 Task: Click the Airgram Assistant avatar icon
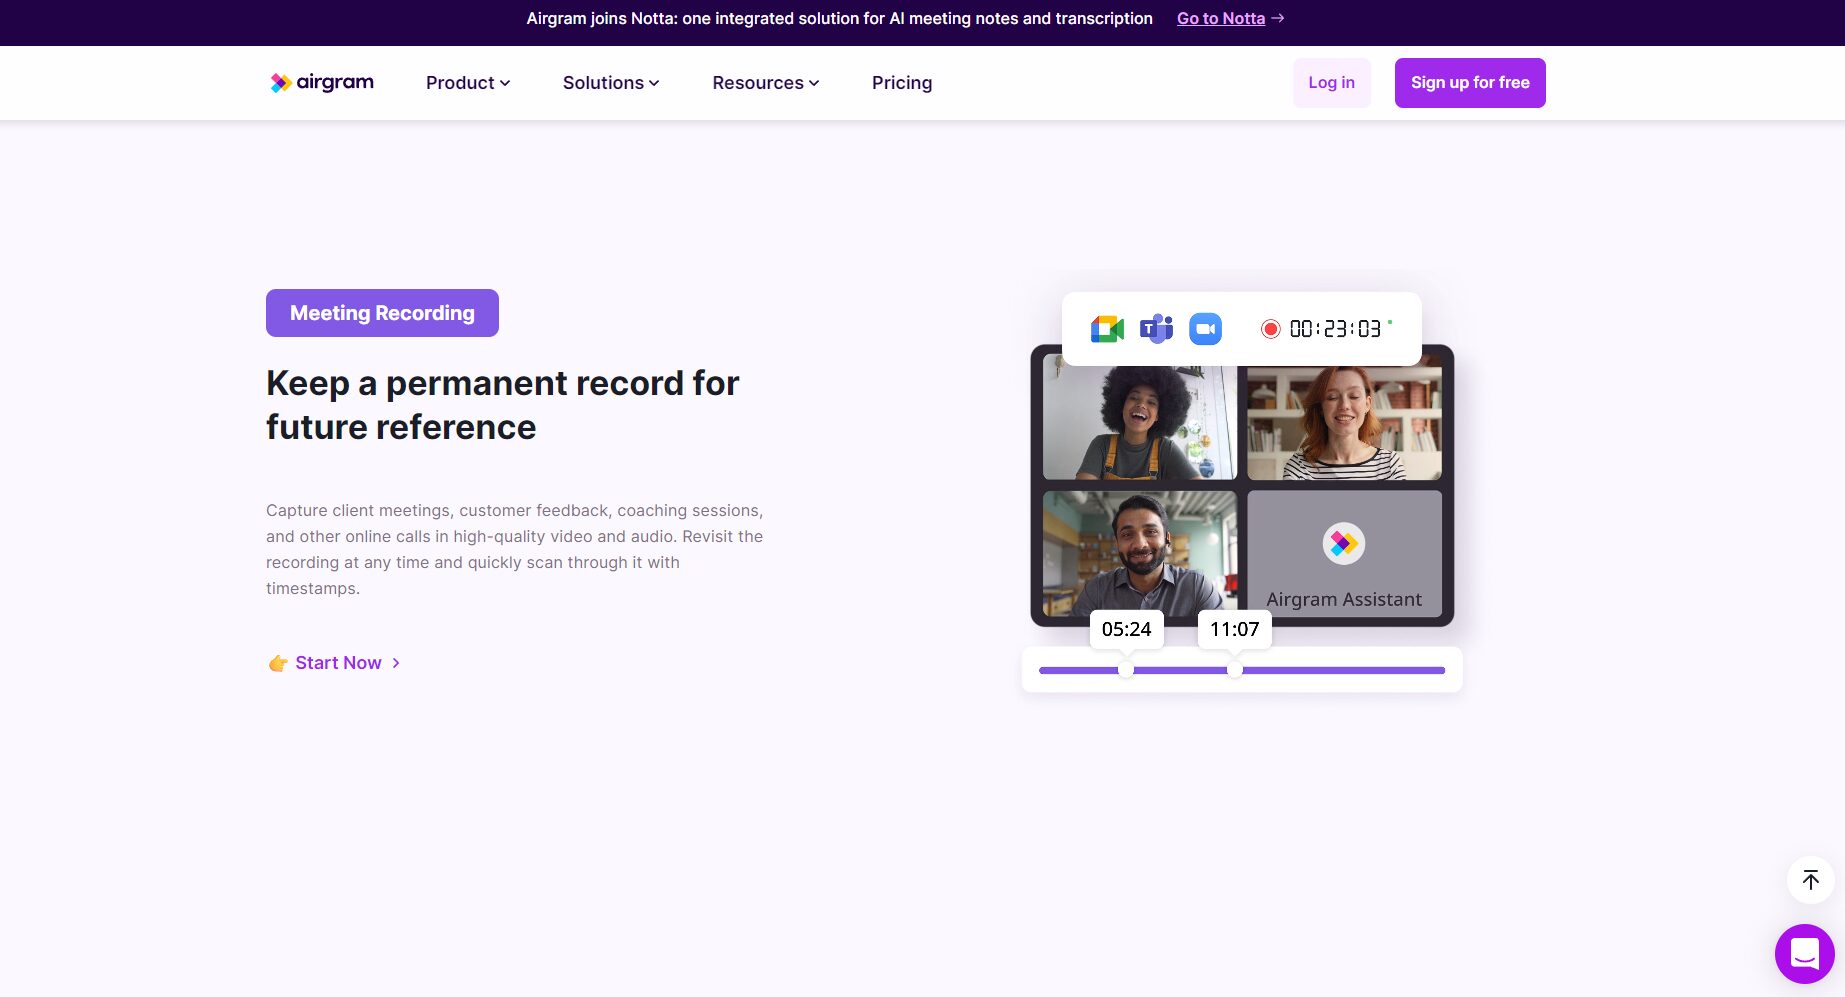(1343, 543)
